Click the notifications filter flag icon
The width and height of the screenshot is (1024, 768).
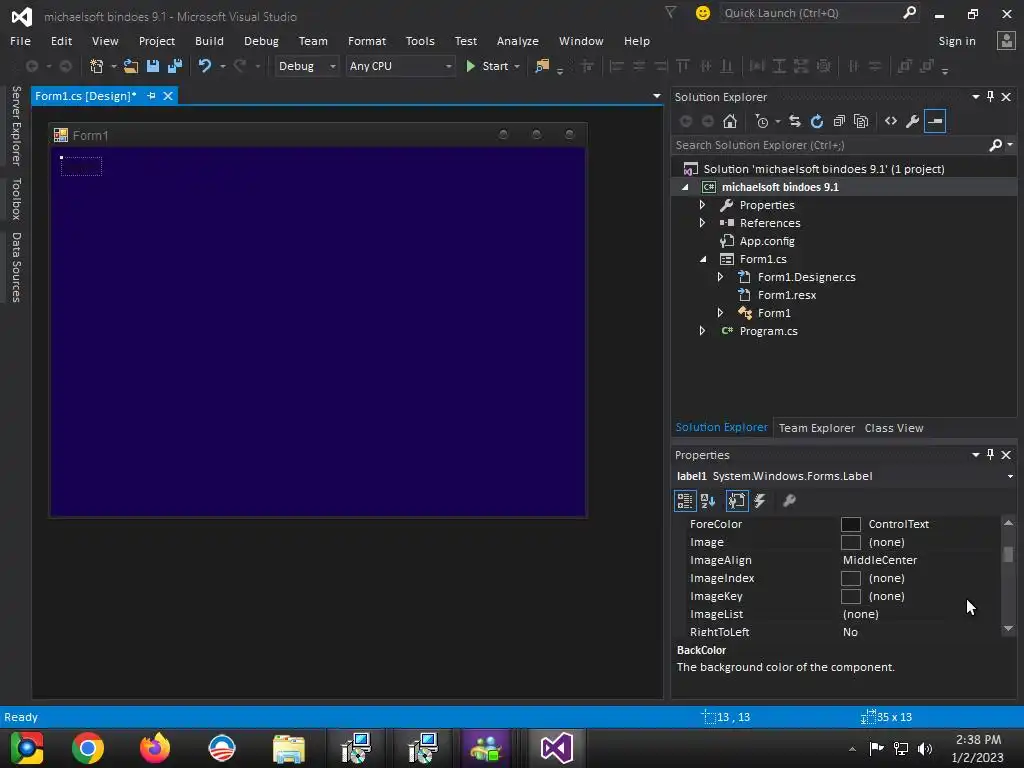pyautogui.click(x=671, y=12)
